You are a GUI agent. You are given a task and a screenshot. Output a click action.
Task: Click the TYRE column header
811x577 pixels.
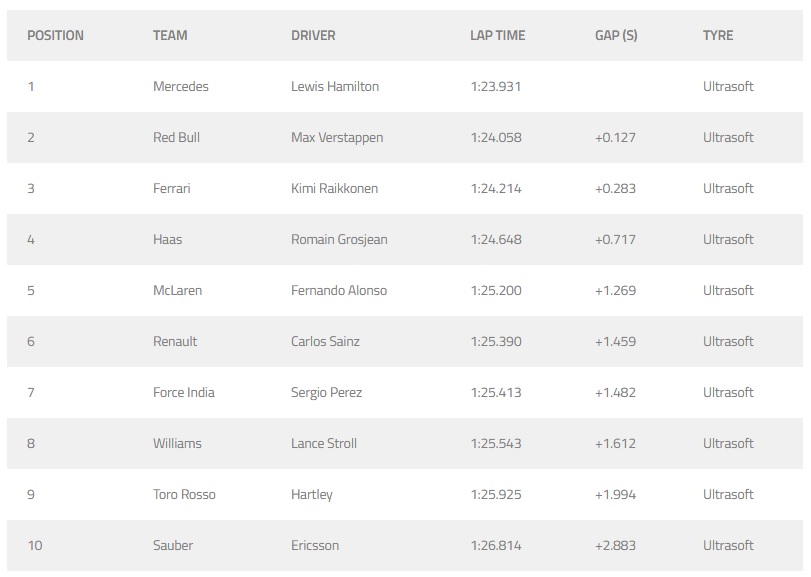pyautogui.click(x=718, y=36)
